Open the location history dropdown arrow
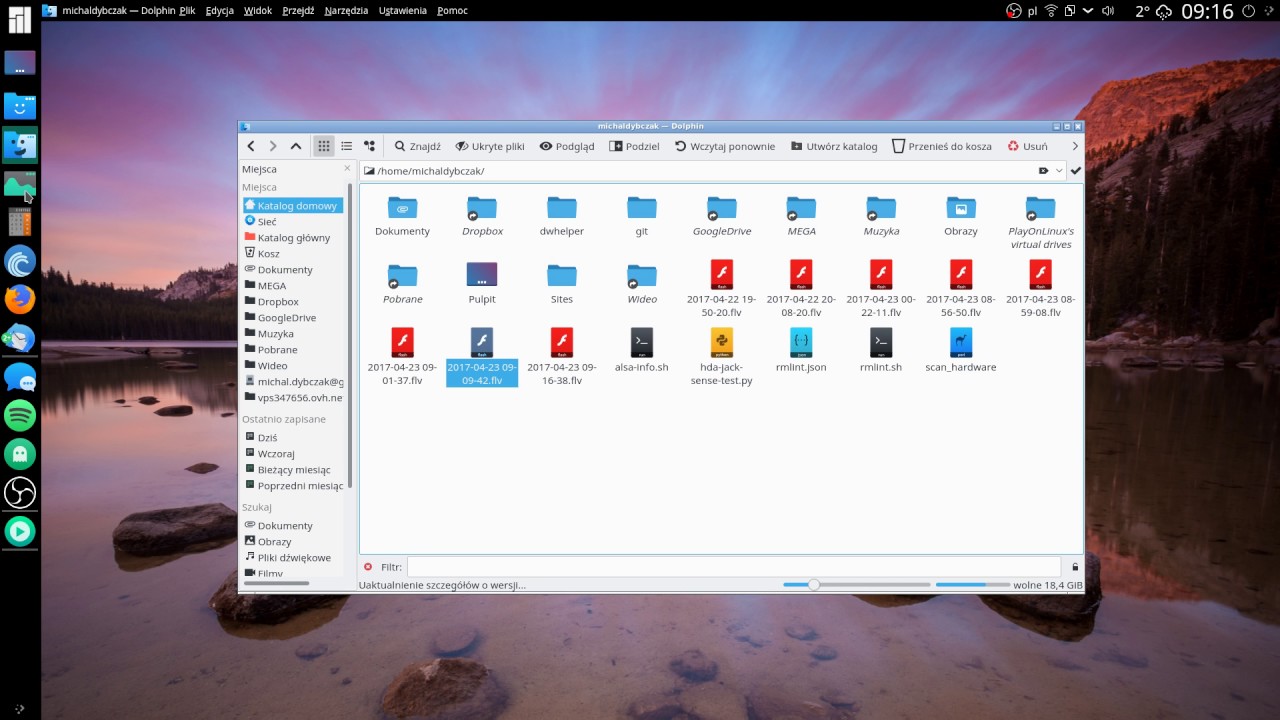Image resolution: width=1280 pixels, height=720 pixels. pyautogui.click(x=1059, y=171)
